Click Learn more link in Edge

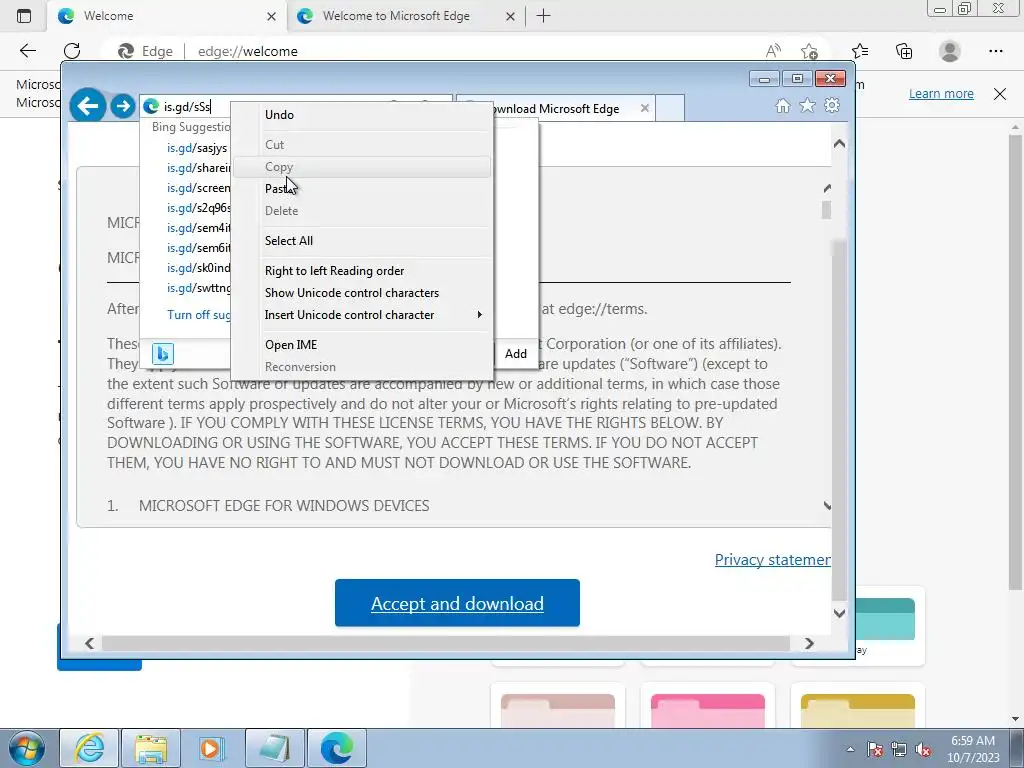pyautogui.click(x=941, y=93)
